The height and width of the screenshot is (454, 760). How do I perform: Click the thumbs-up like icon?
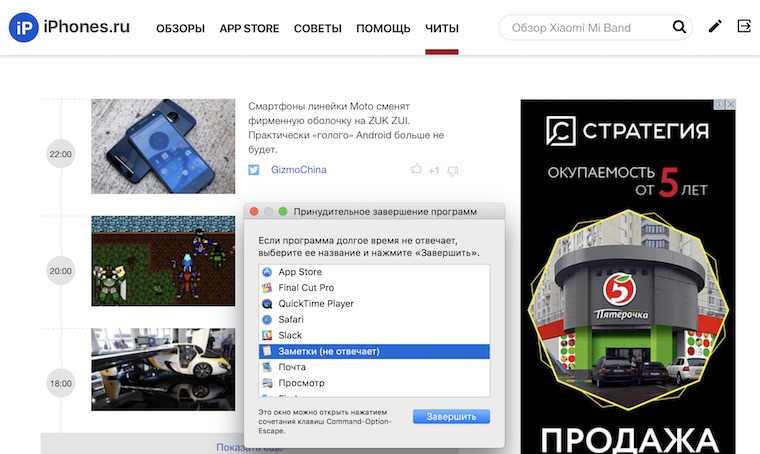[416, 169]
